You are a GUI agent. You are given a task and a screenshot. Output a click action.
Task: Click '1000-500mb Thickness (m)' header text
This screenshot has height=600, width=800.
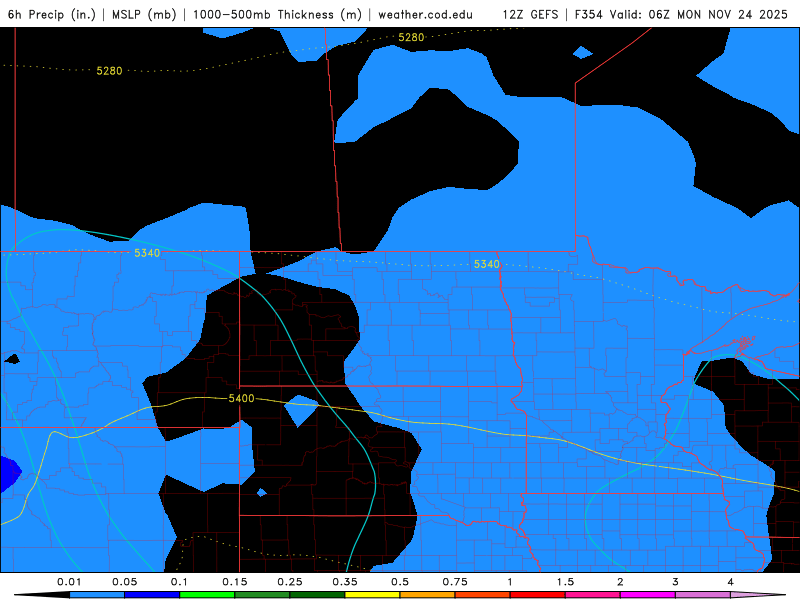(277, 14)
